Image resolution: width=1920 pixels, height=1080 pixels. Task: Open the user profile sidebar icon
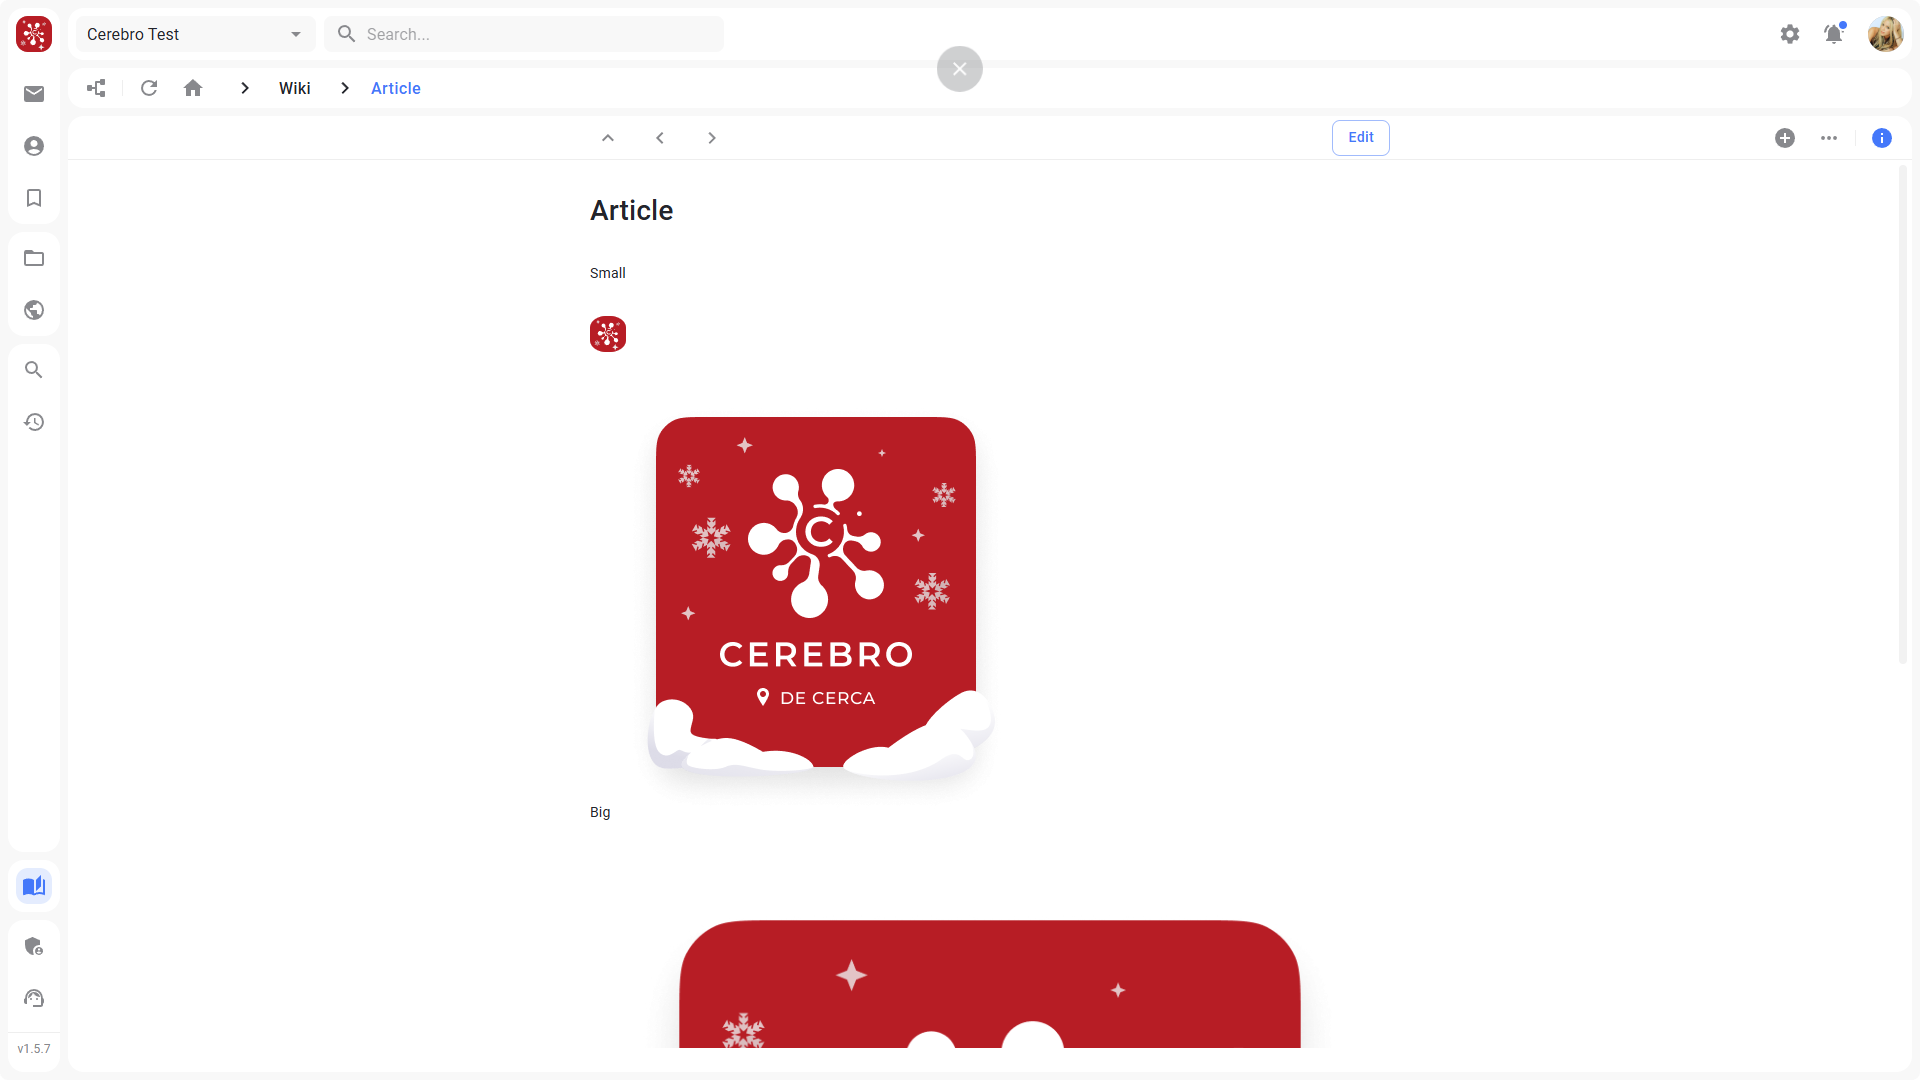tap(34, 146)
